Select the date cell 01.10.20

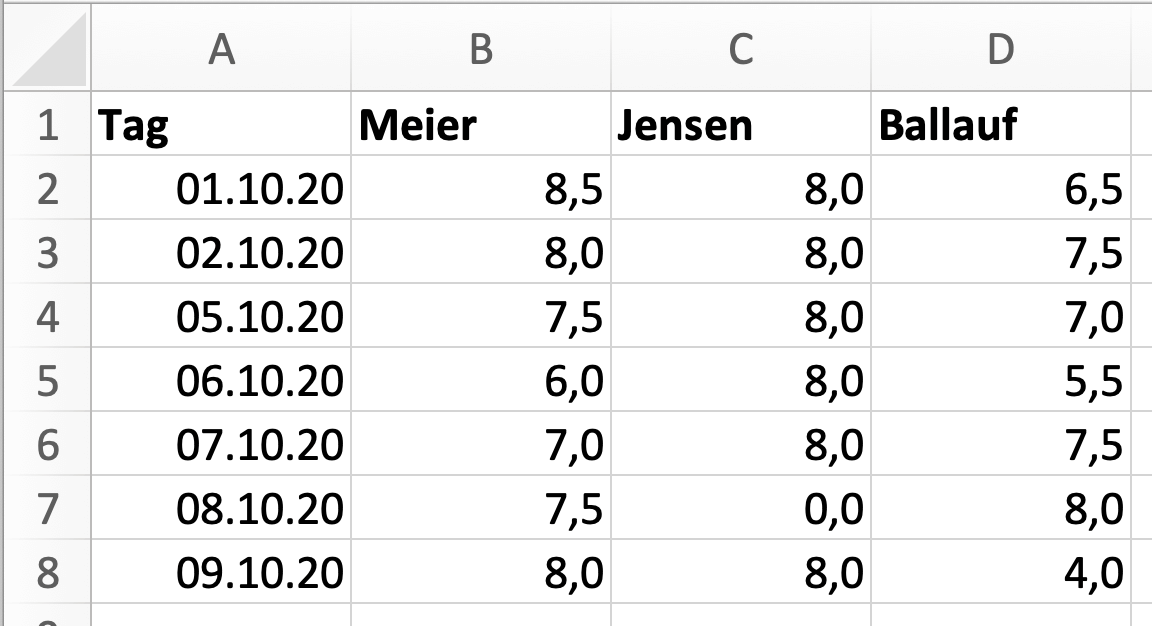[x=221, y=187]
